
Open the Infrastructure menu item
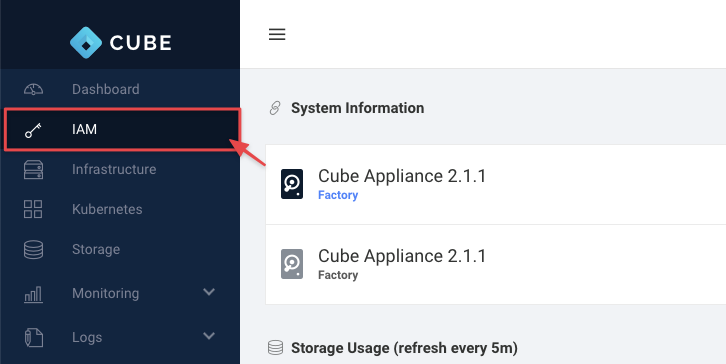pyautogui.click(x=120, y=169)
